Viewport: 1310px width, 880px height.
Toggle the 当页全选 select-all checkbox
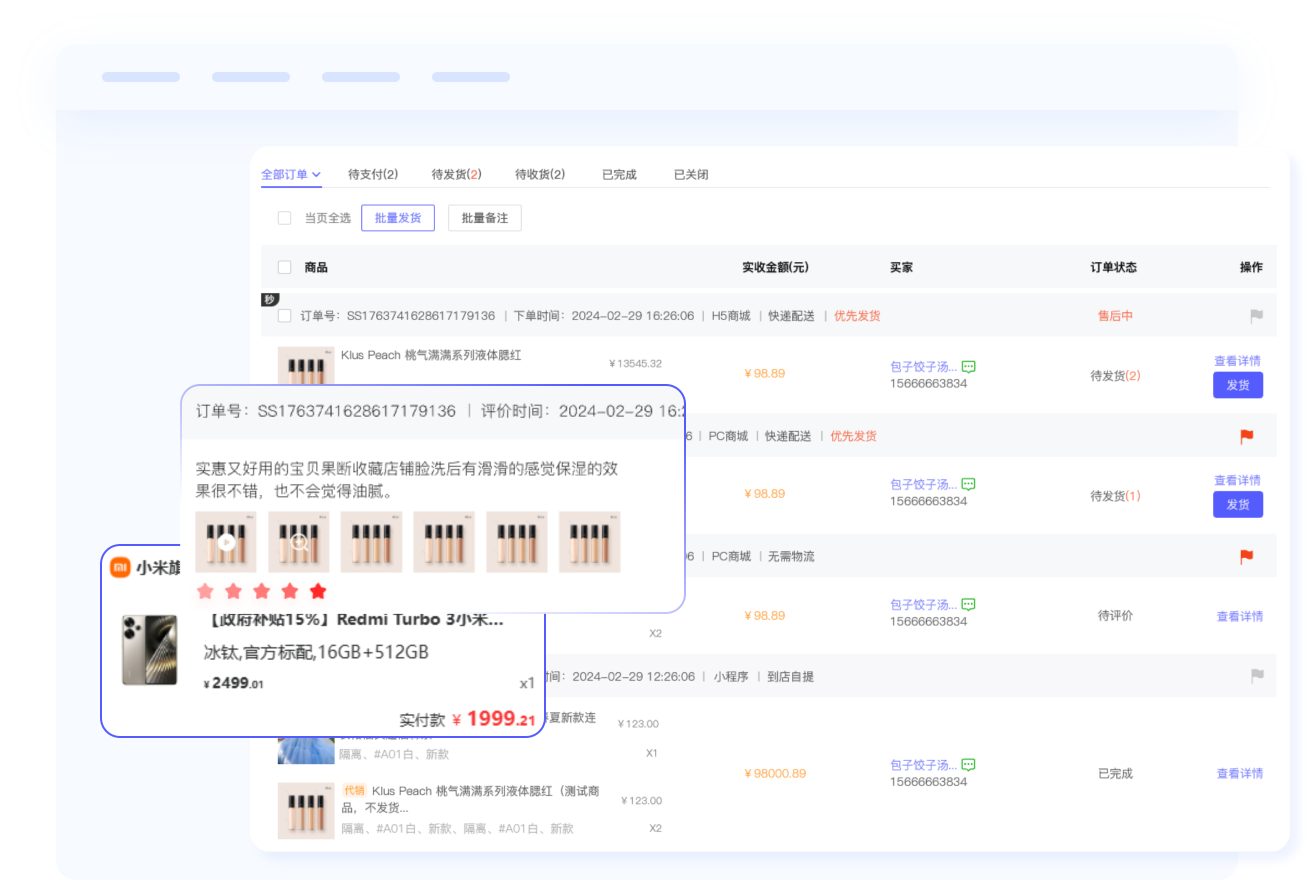tap(284, 218)
